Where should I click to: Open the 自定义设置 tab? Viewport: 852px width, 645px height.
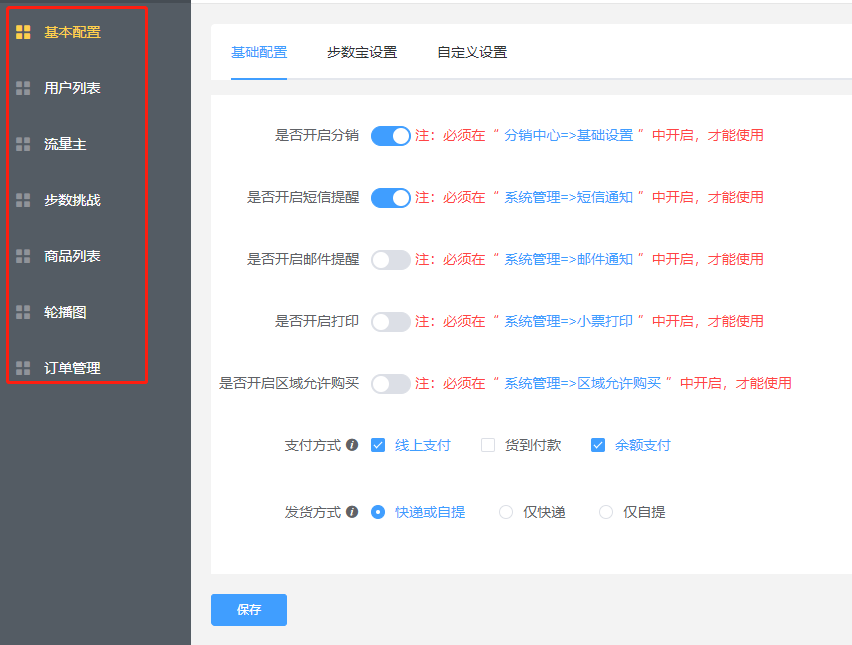[x=472, y=52]
